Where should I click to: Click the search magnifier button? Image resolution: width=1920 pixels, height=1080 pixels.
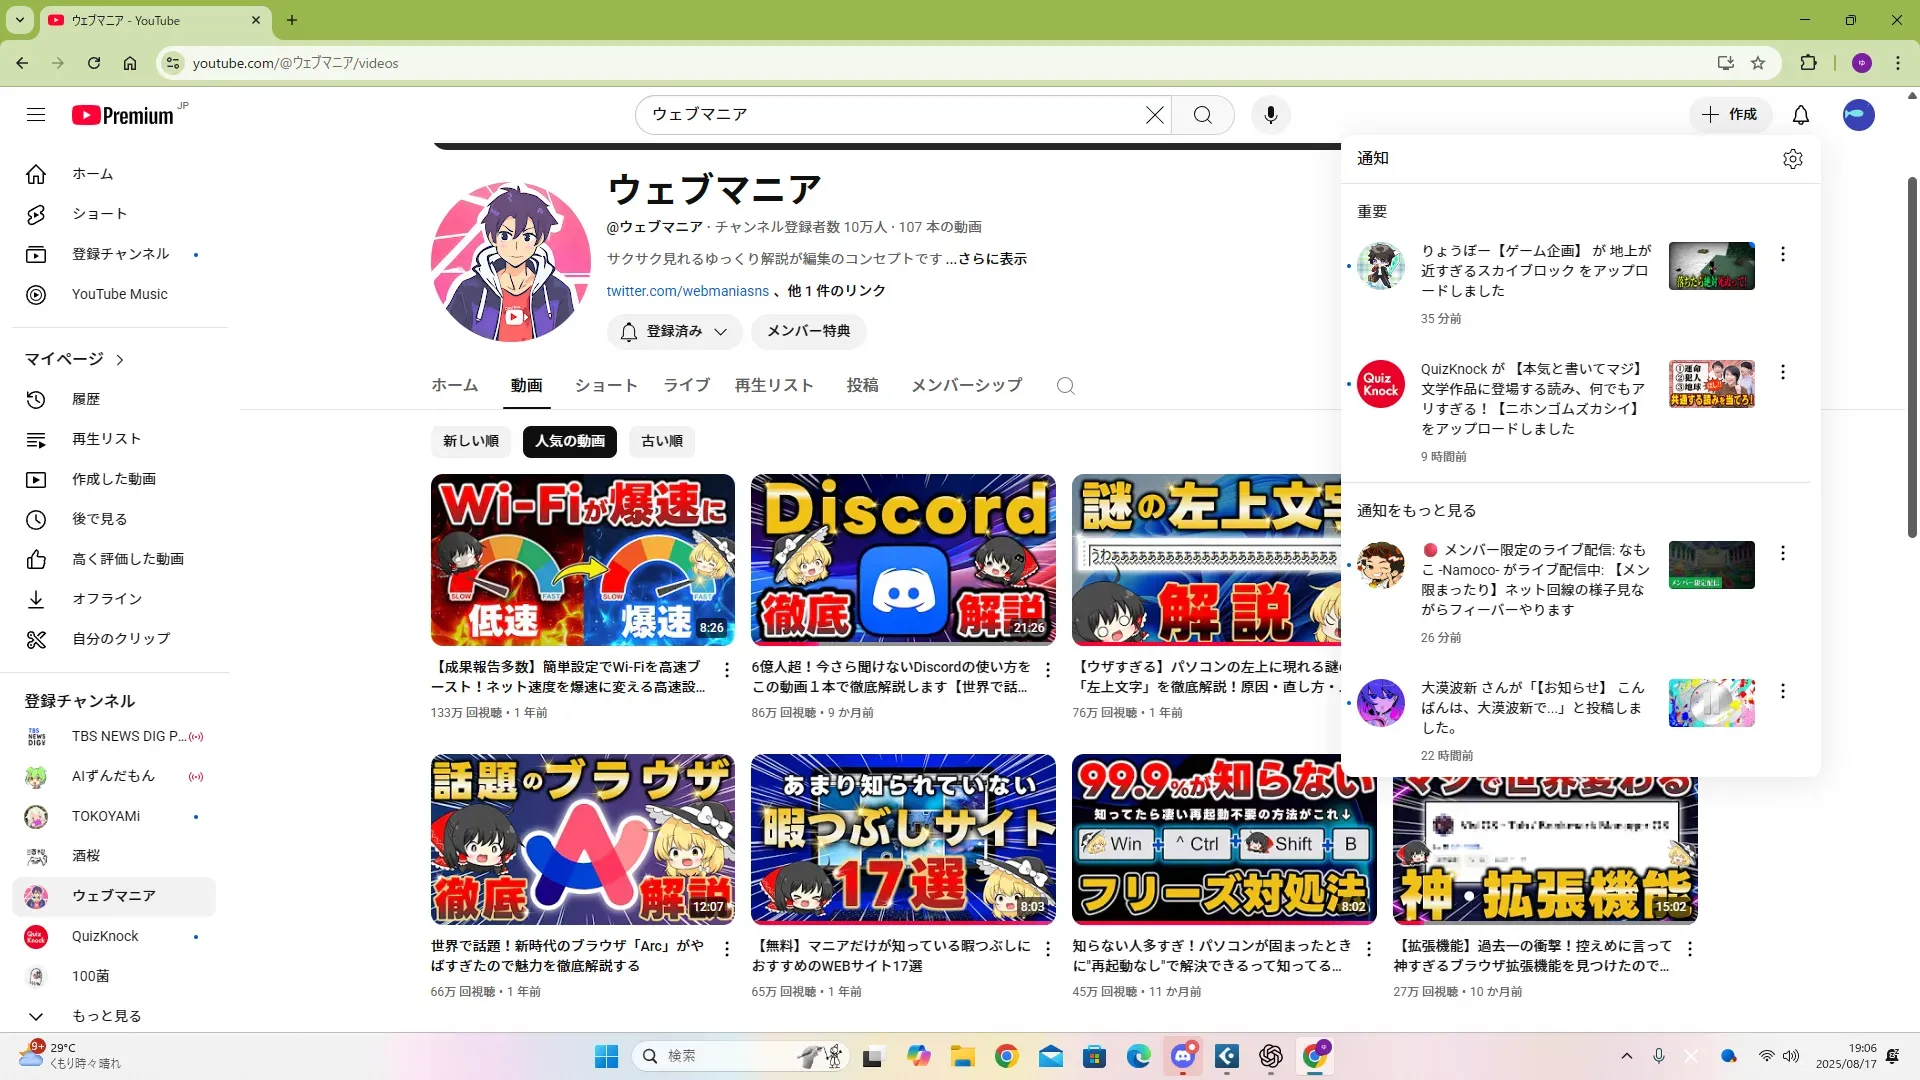pyautogui.click(x=1202, y=115)
